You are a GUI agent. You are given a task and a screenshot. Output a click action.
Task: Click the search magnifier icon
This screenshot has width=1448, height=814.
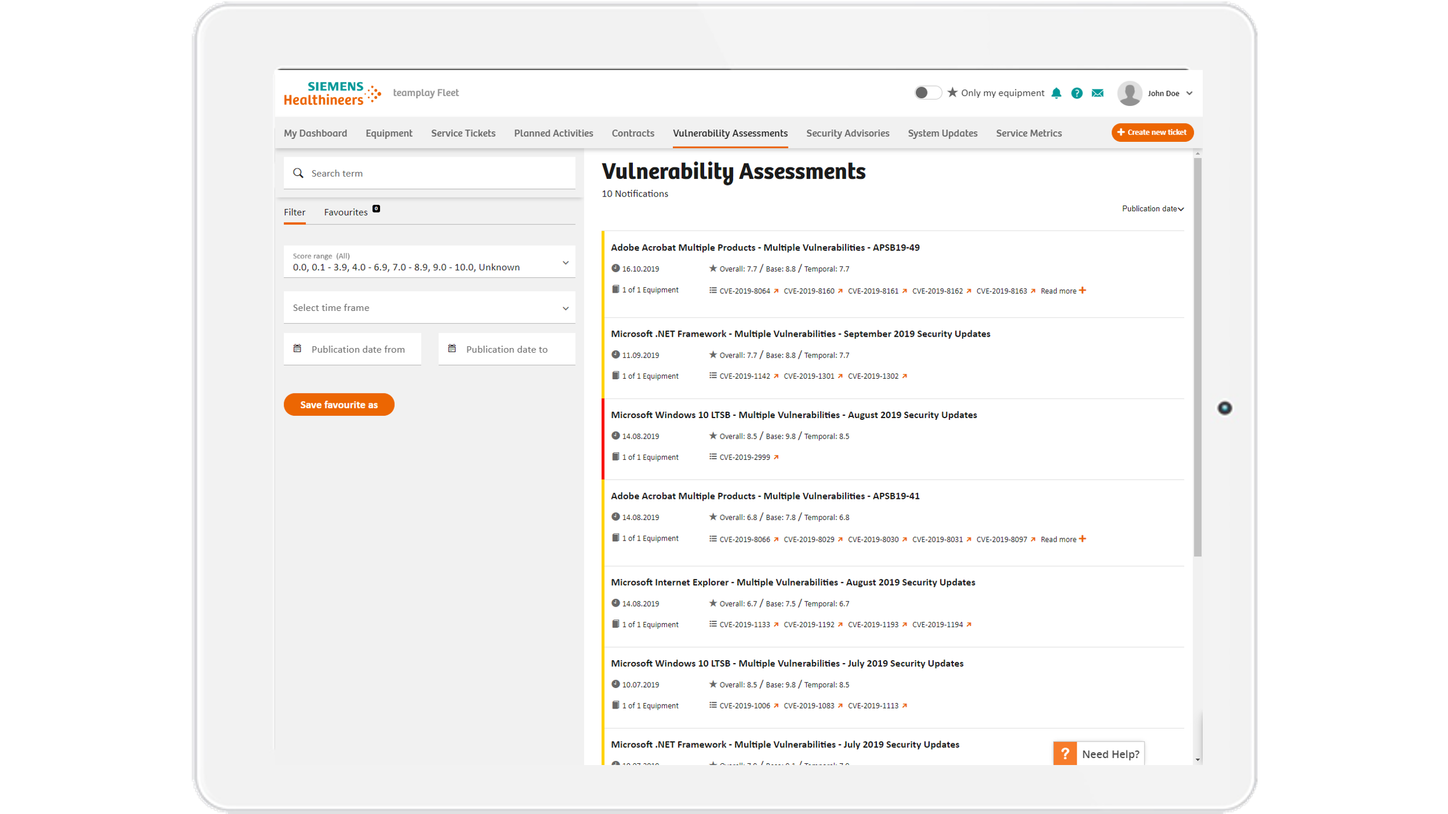(x=298, y=173)
